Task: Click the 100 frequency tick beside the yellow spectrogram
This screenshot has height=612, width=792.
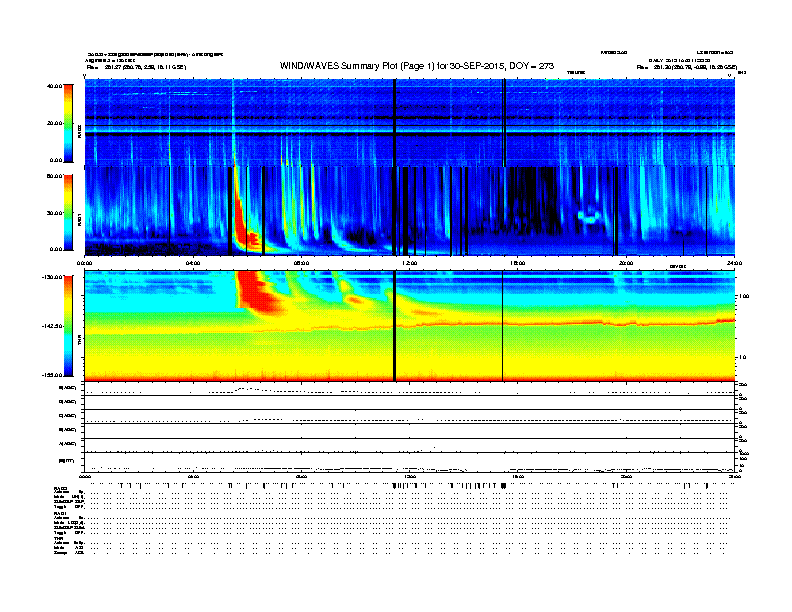Action: (744, 296)
